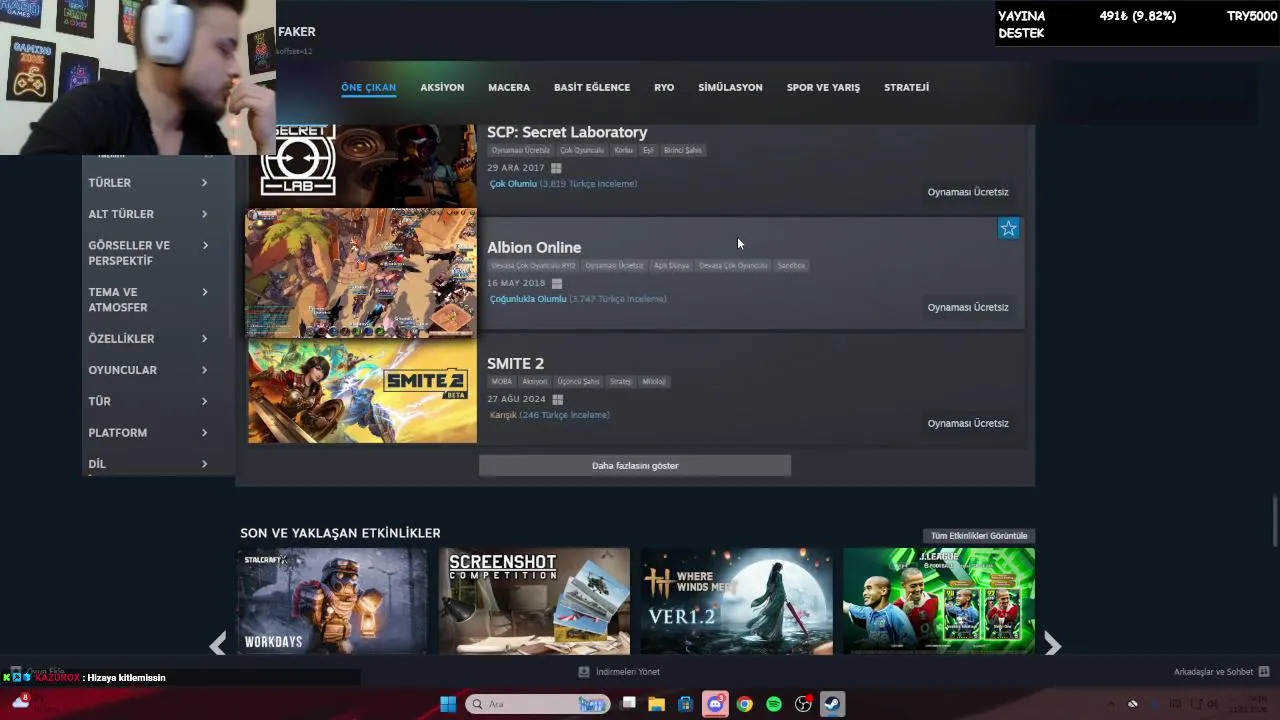Expand GÖRSELLER VE PERSPEKTİF filter
This screenshot has height=720, width=1280.
coord(148,253)
